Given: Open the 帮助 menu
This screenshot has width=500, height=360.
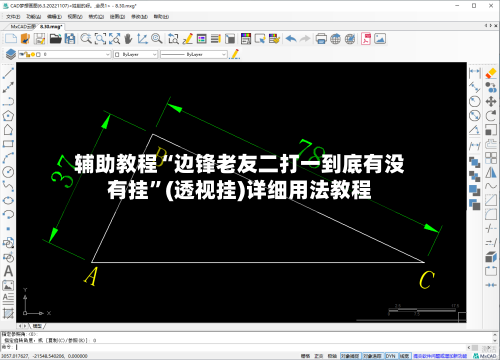Looking at the screenshot, I should pos(161,16).
